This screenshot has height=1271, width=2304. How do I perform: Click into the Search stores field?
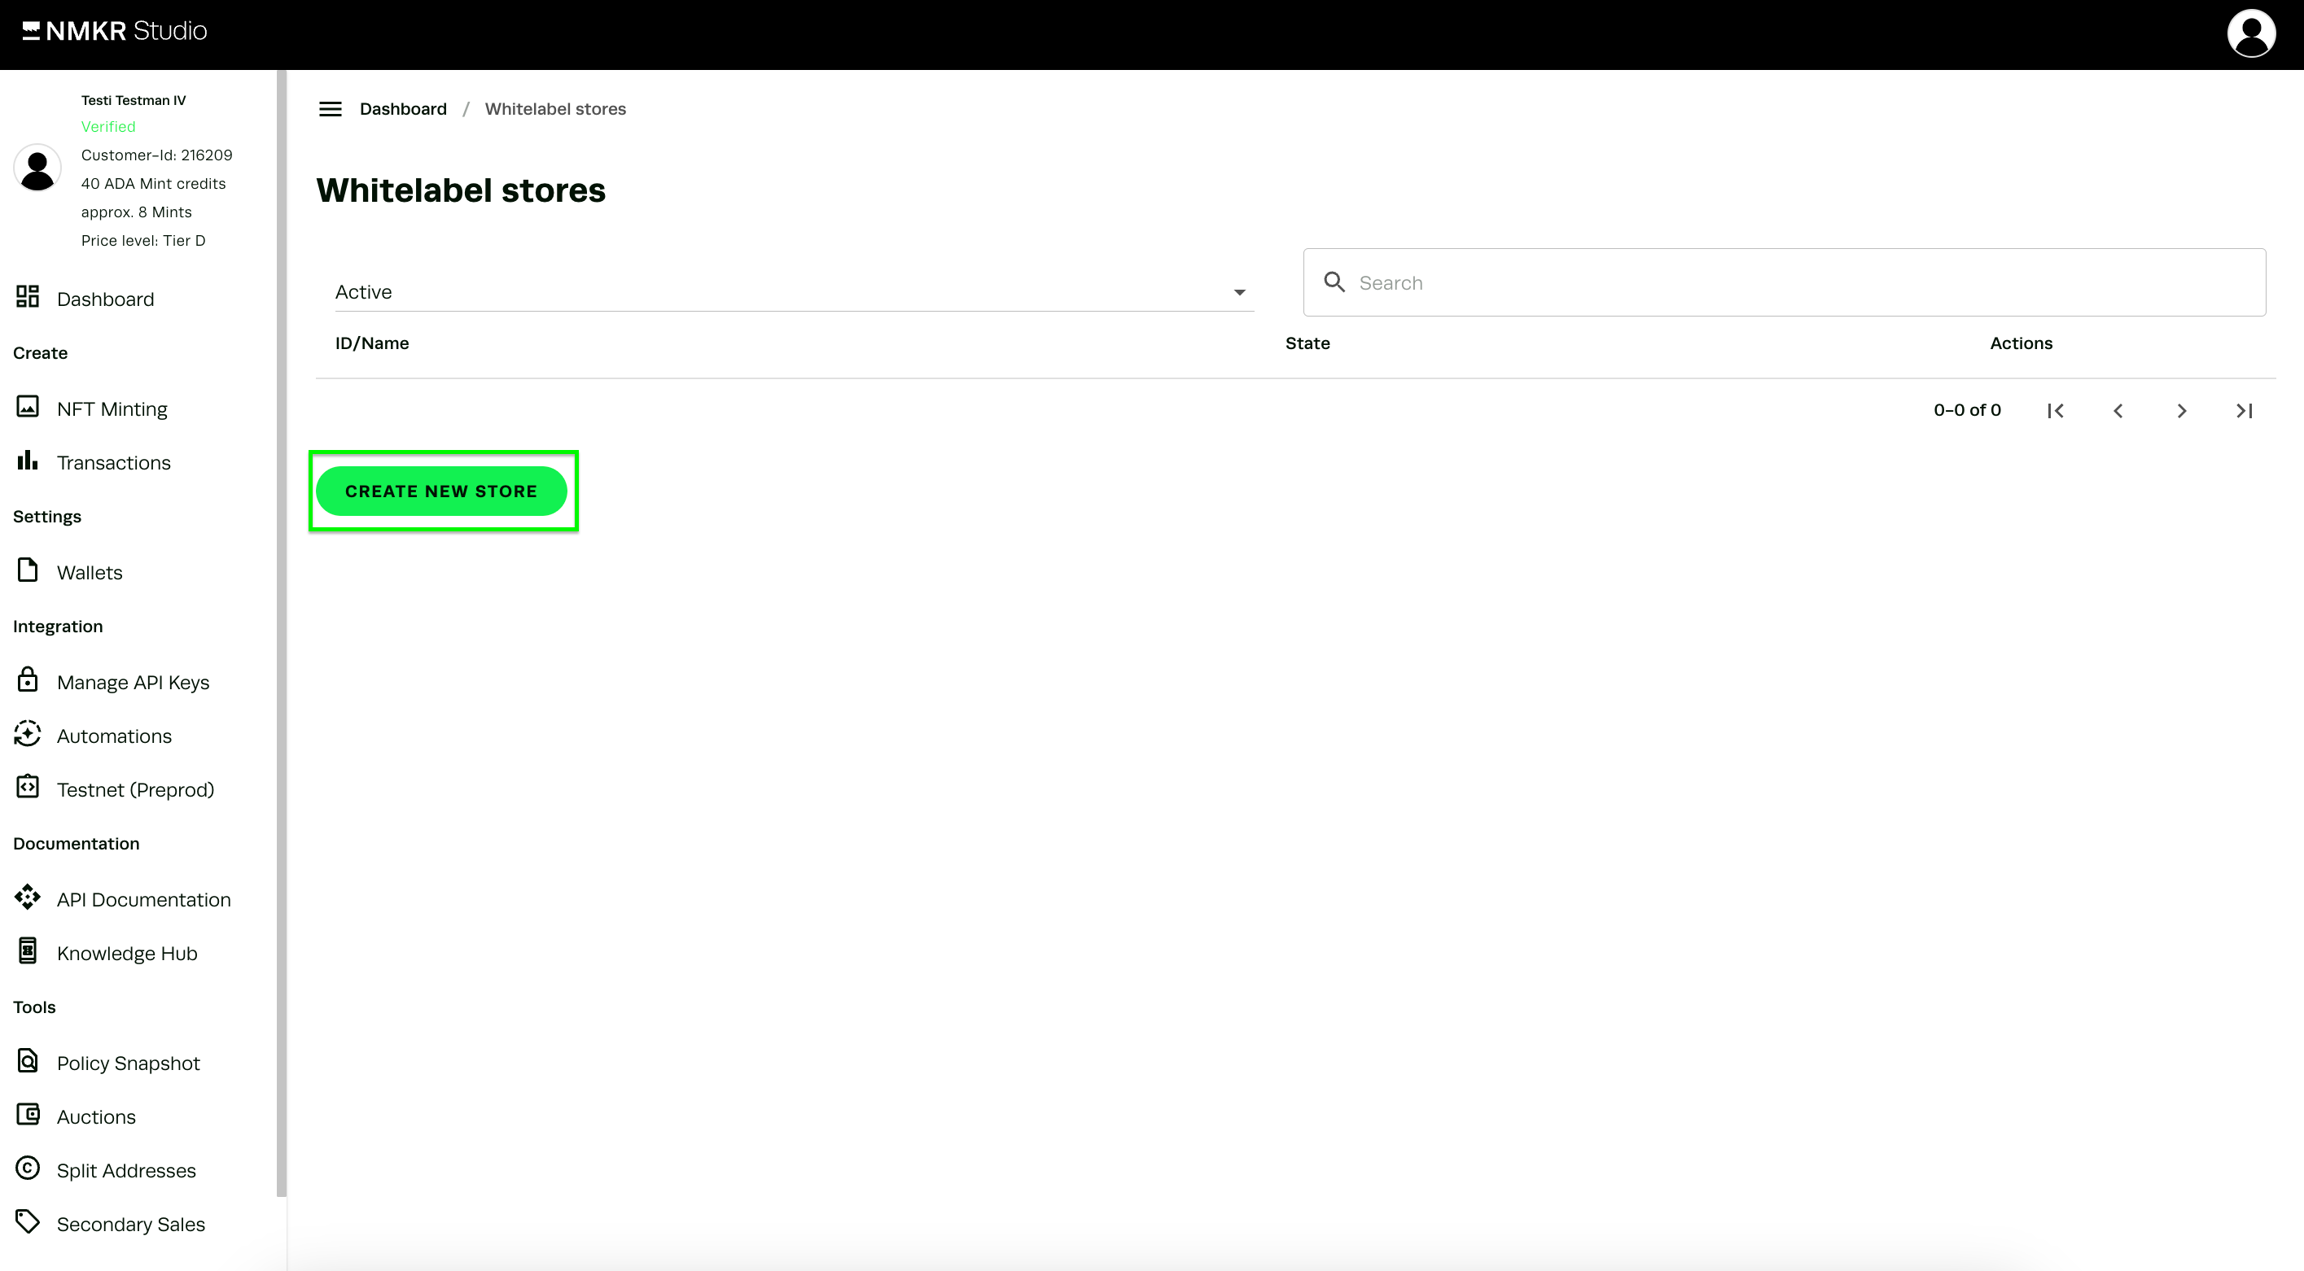click(1800, 283)
